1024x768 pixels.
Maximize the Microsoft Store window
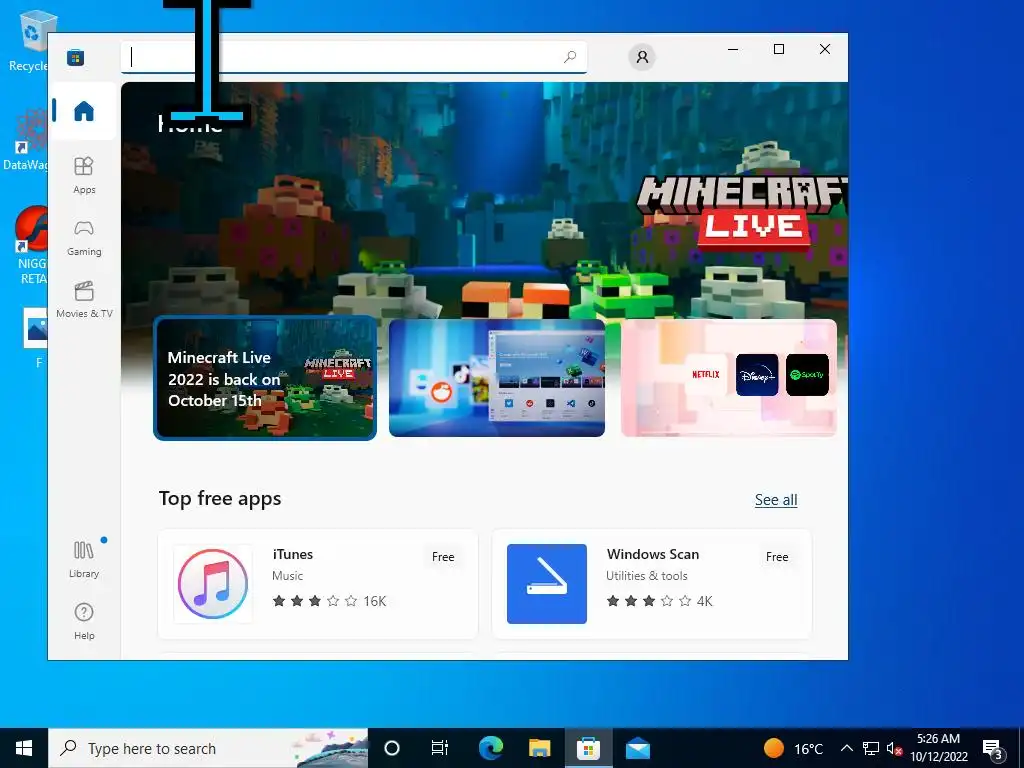(778, 49)
